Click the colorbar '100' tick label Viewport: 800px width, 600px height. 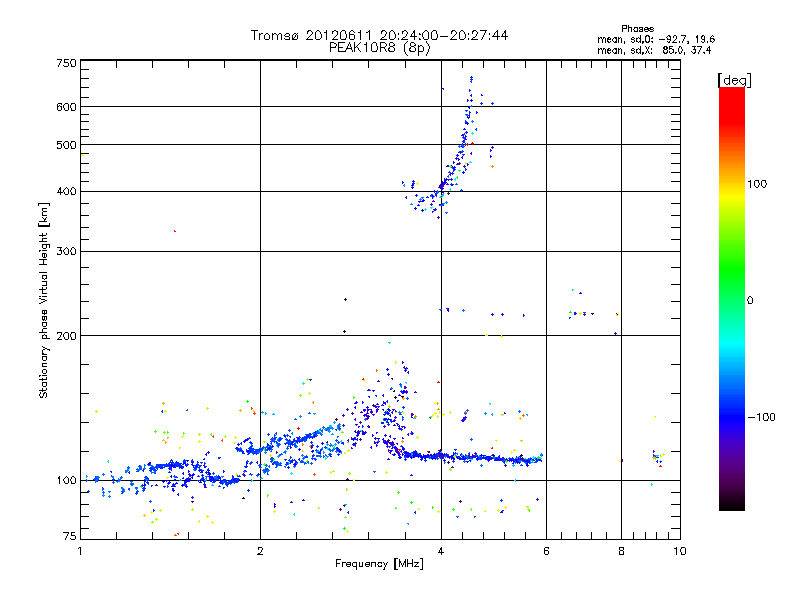(x=757, y=184)
